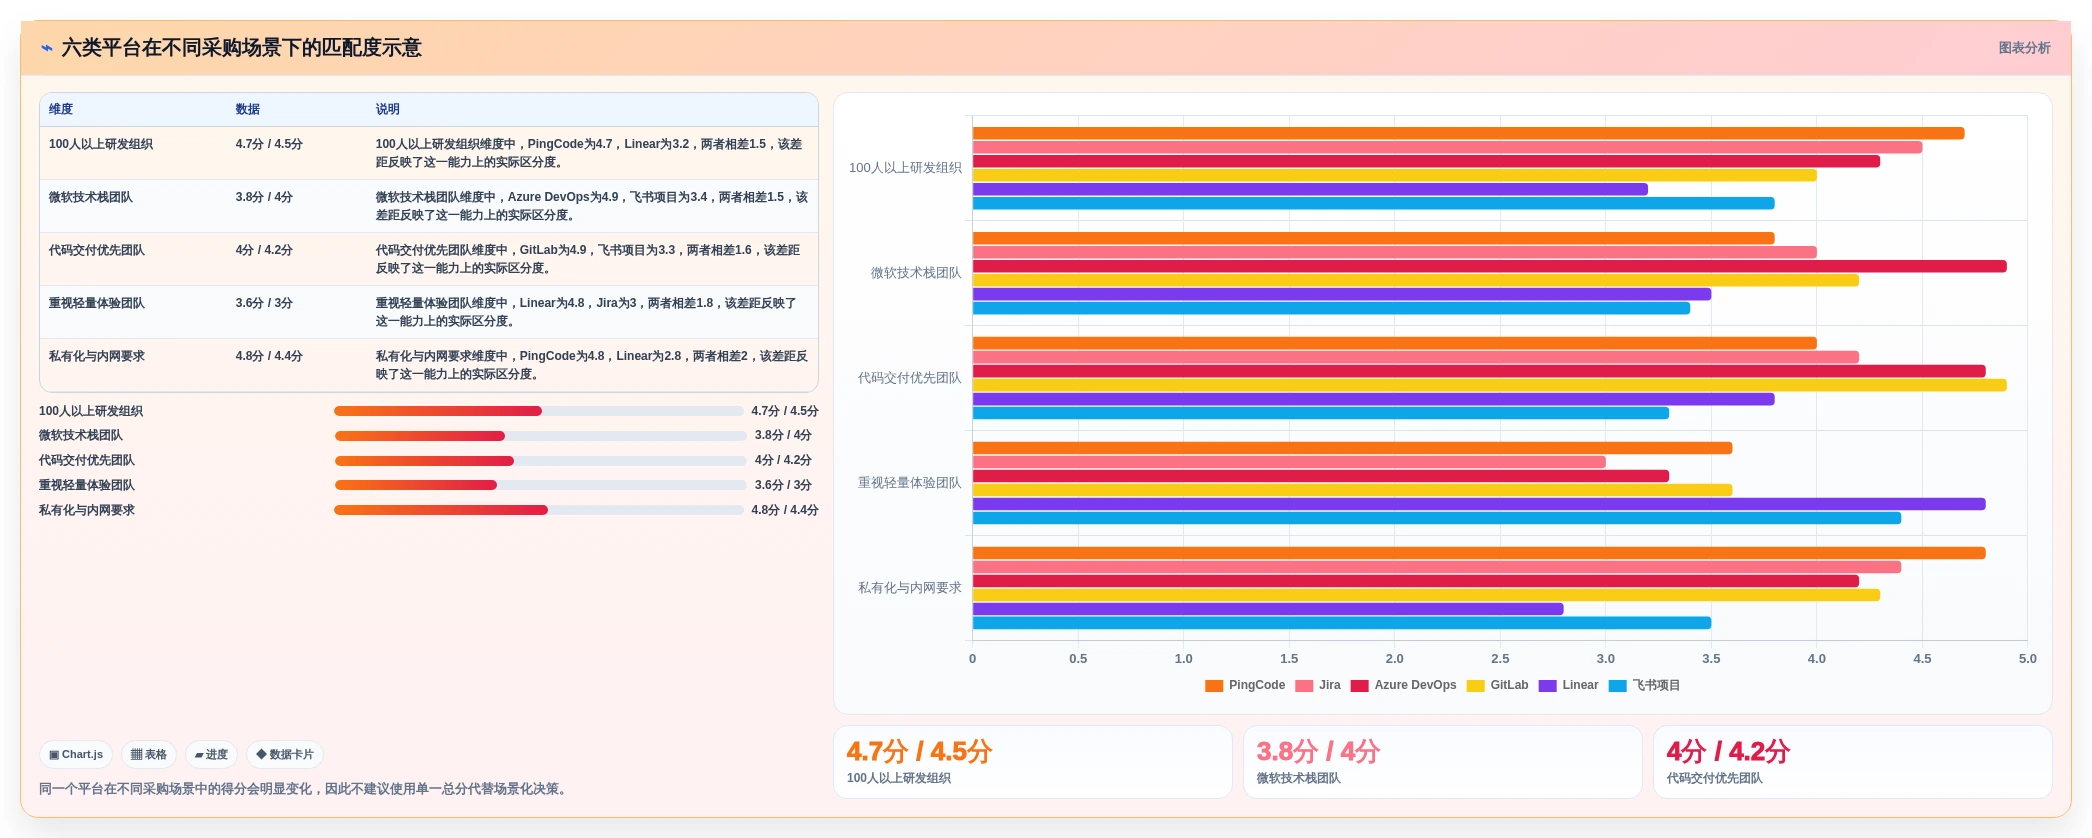This screenshot has width=2092, height=838.
Task: Click the table value 3.6分 / 3分
Action: click(264, 303)
